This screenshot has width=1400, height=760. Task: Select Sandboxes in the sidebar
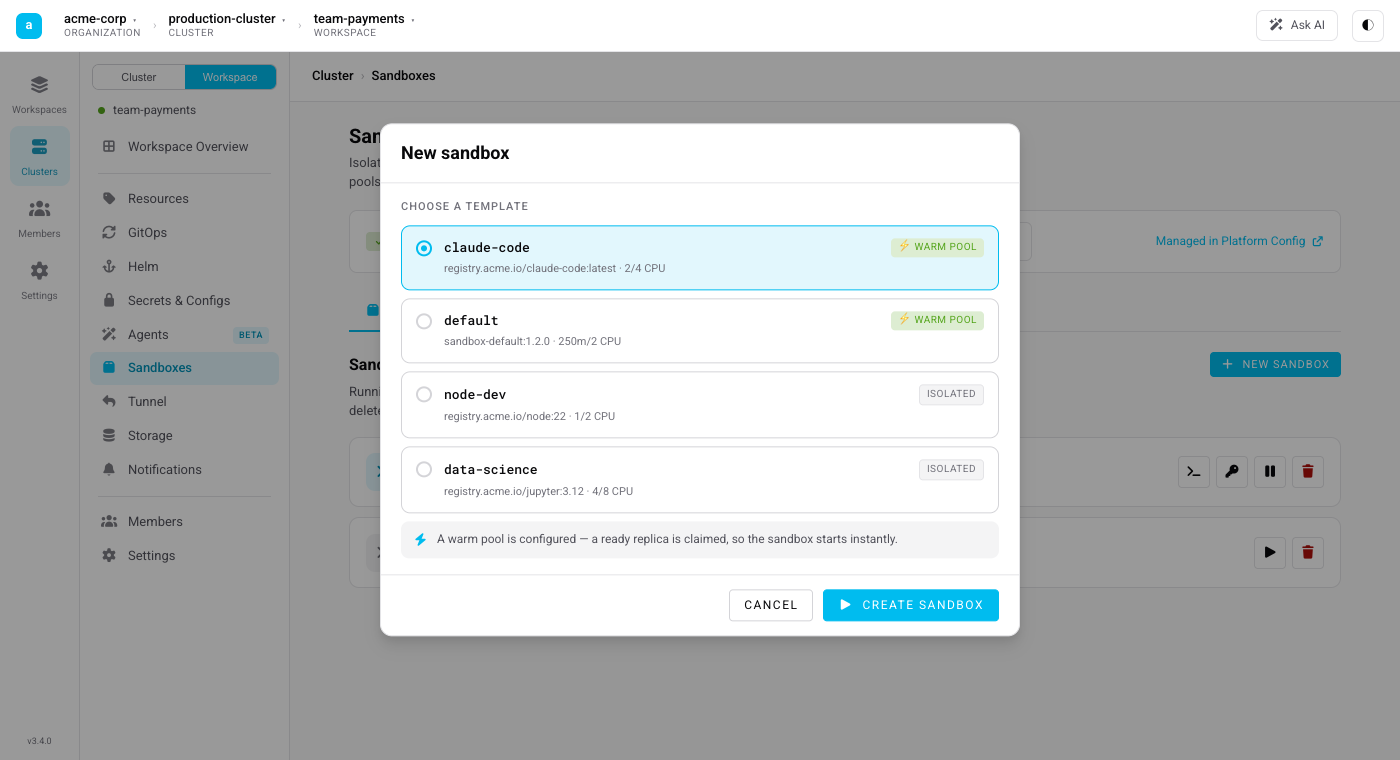point(185,368)
